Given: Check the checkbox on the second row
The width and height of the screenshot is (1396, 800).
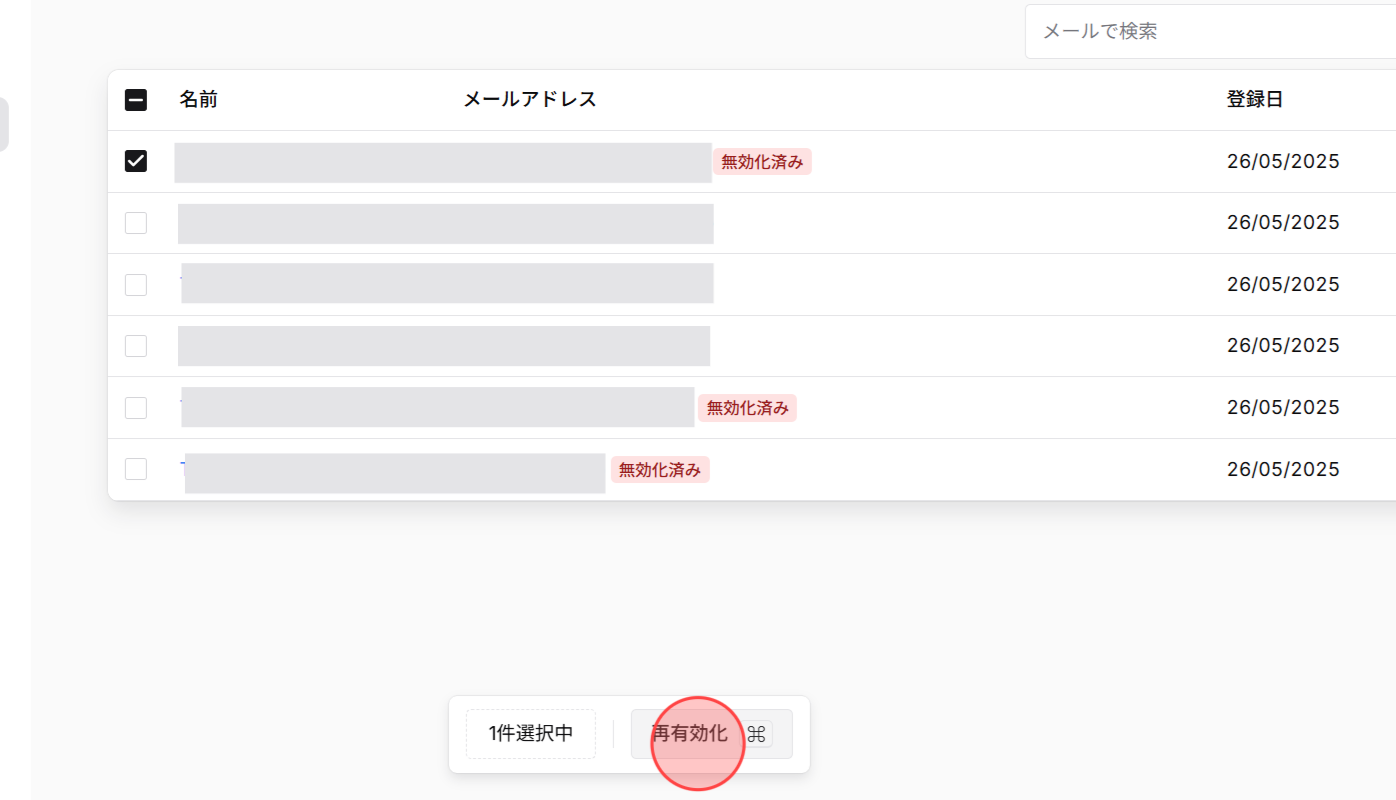Looking at the screenshot, I should [x=135, y=222].
